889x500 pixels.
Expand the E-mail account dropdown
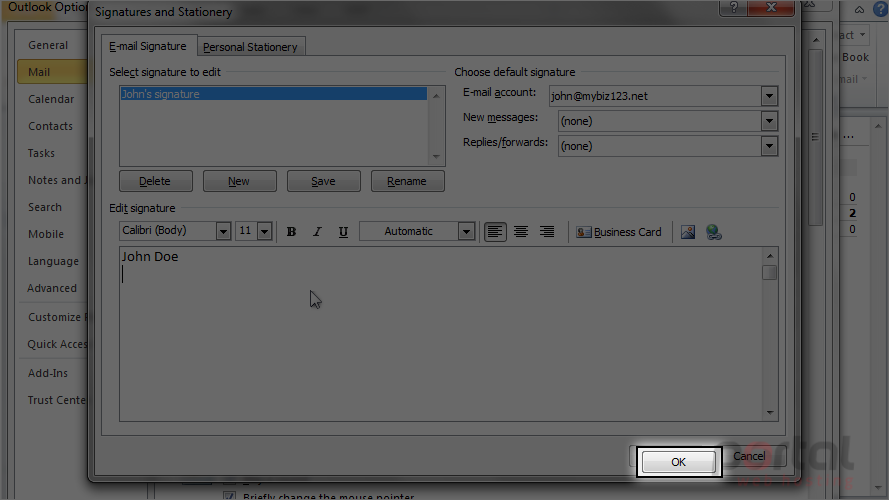click(769, 96)
